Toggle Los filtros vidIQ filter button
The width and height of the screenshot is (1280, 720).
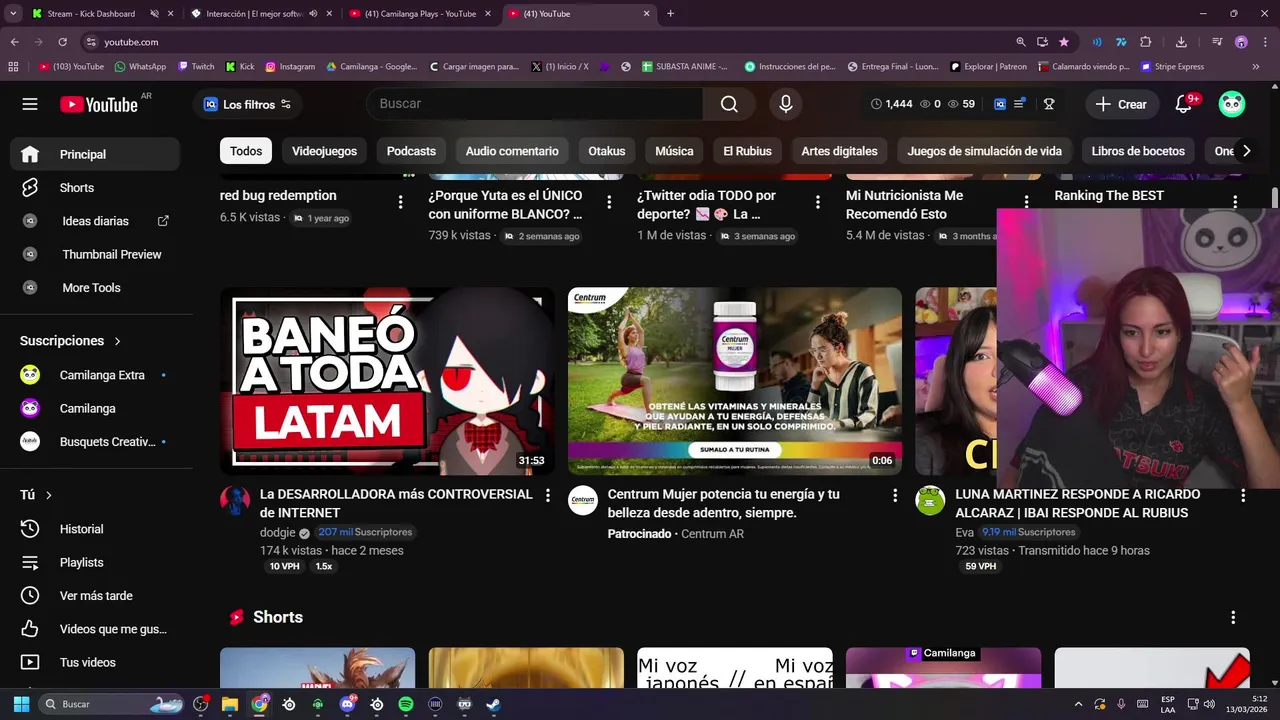[x=247, y=104]
